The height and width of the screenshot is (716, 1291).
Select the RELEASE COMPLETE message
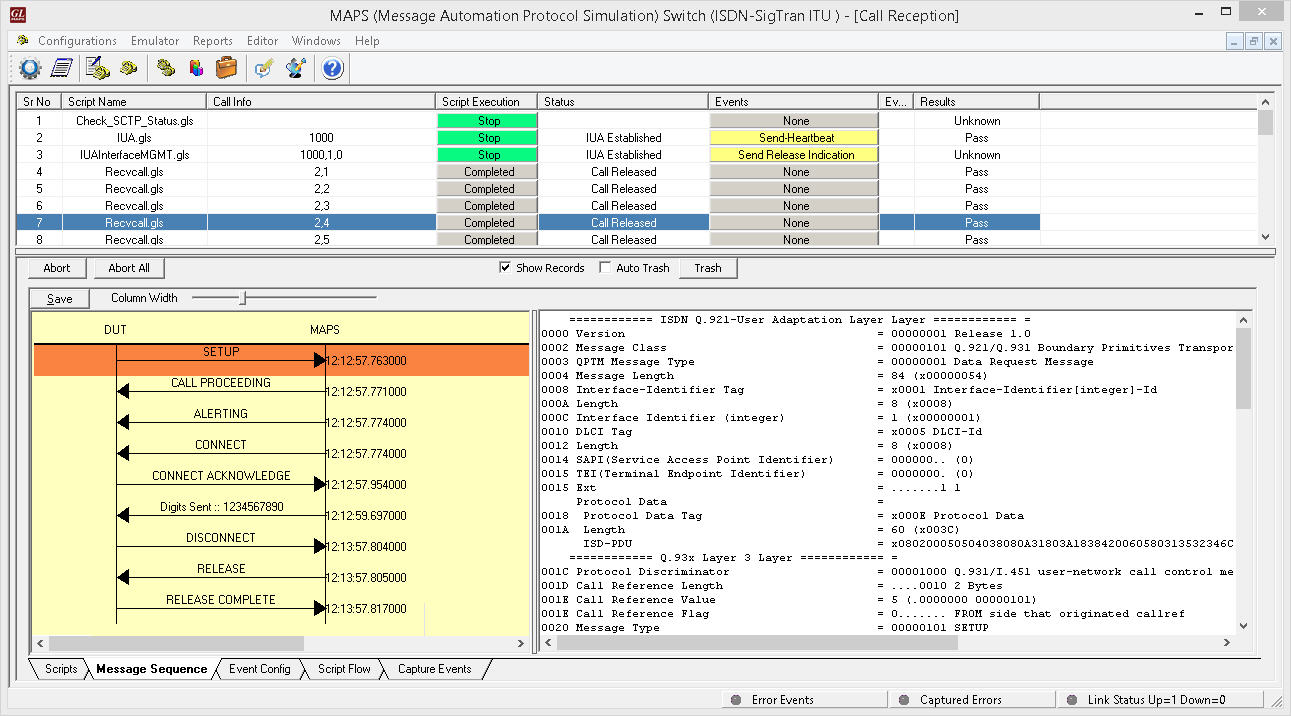pos(221,600)
